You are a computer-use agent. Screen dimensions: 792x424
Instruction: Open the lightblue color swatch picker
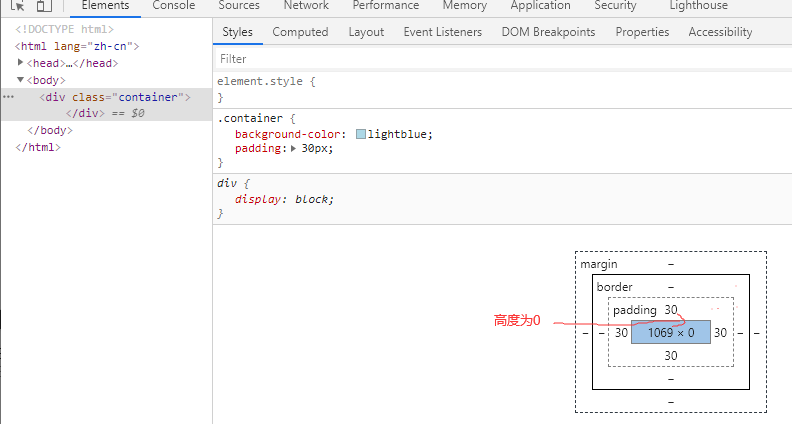click(x=361, y=134)
